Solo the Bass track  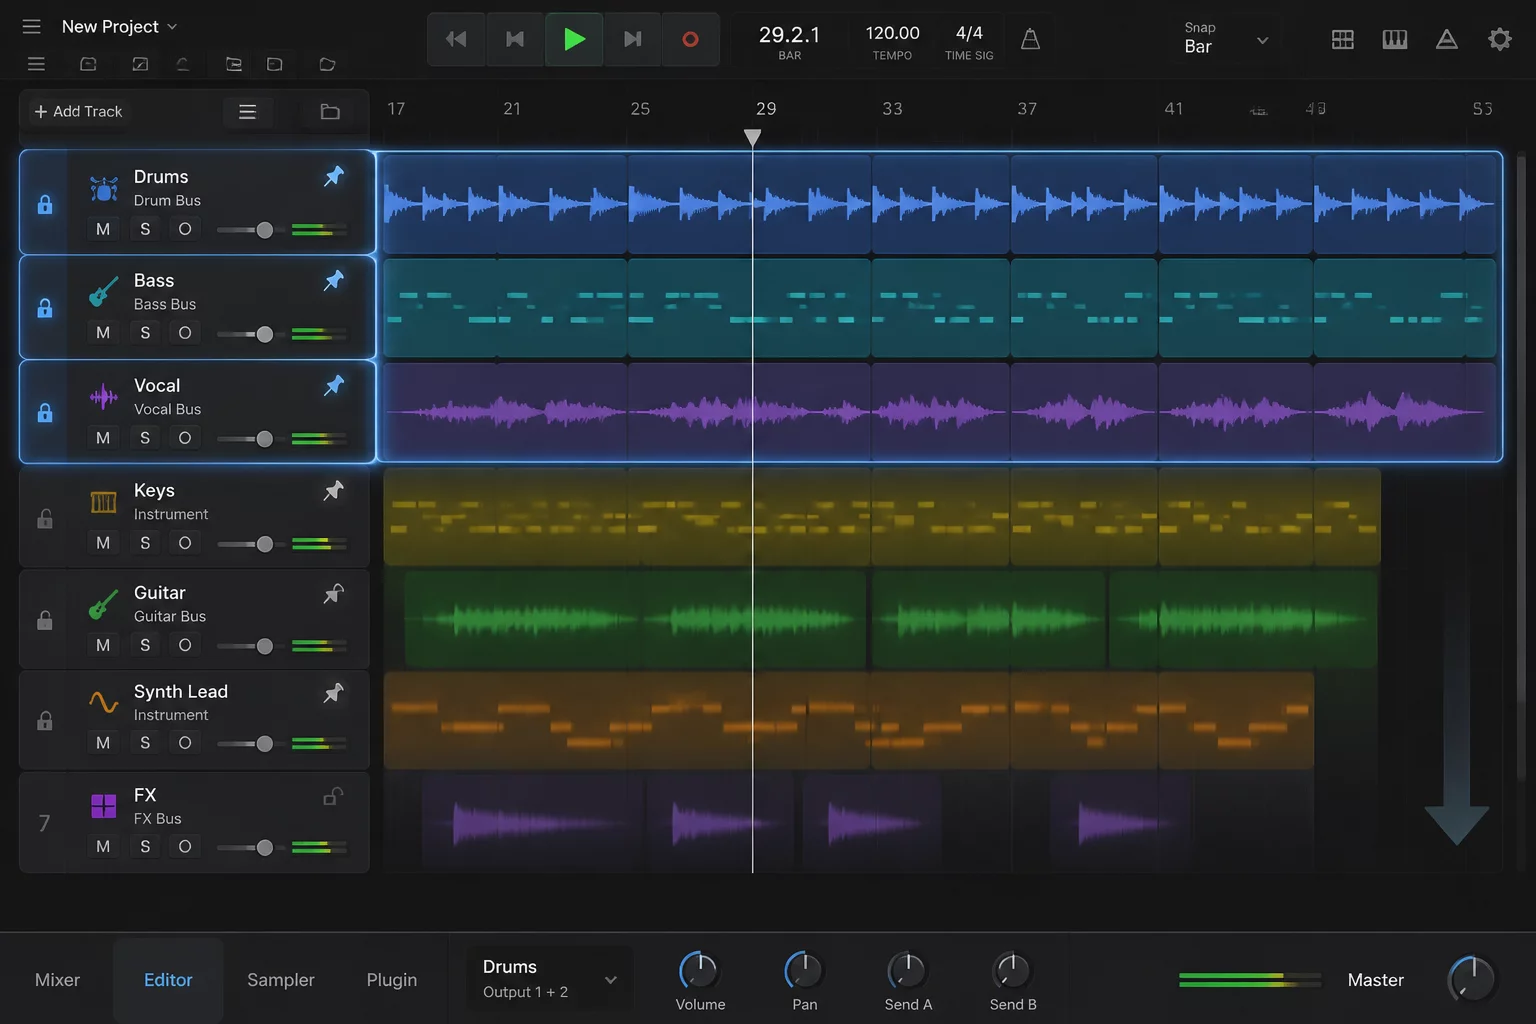coord(145,332)
